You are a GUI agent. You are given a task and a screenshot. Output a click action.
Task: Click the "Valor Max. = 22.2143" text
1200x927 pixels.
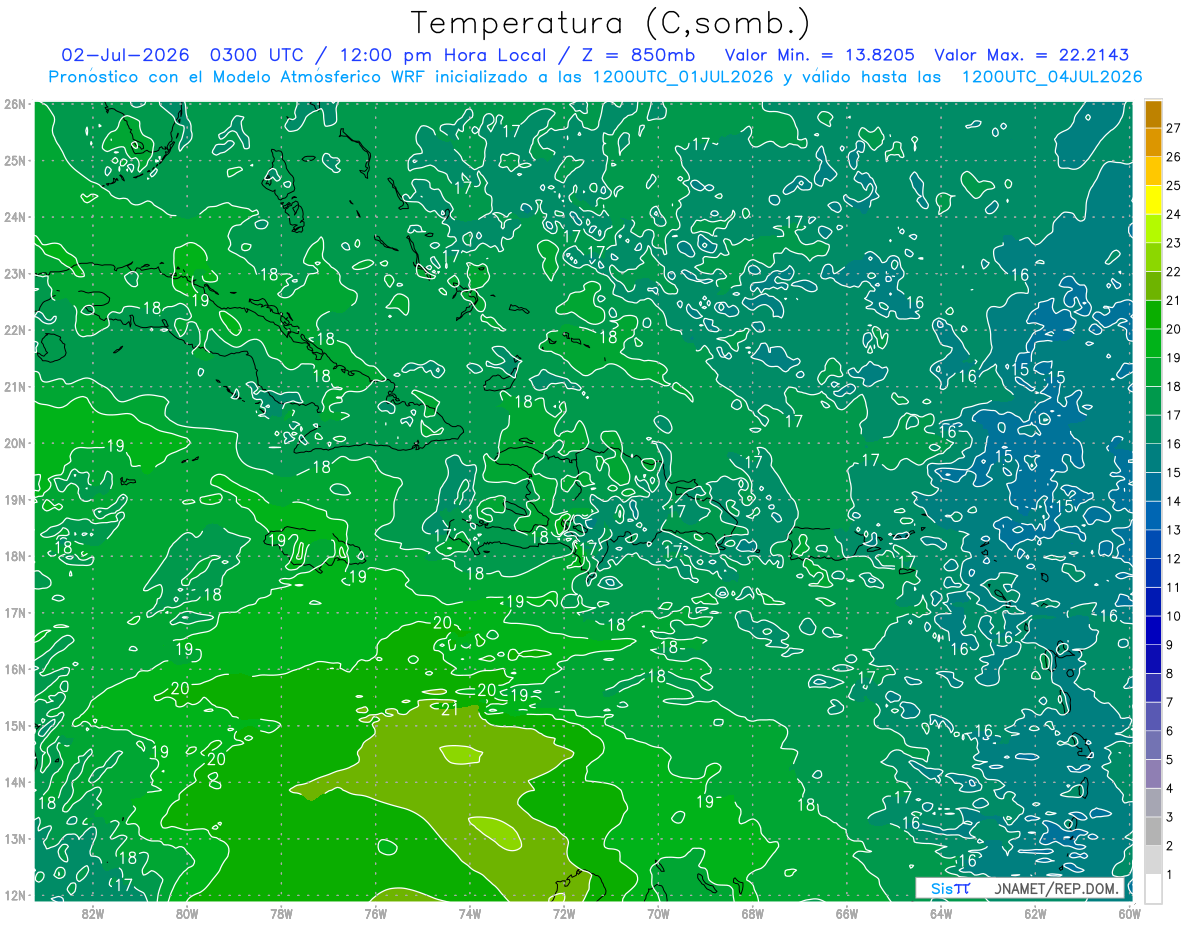pyautogui.click(x=1031, y=55)
